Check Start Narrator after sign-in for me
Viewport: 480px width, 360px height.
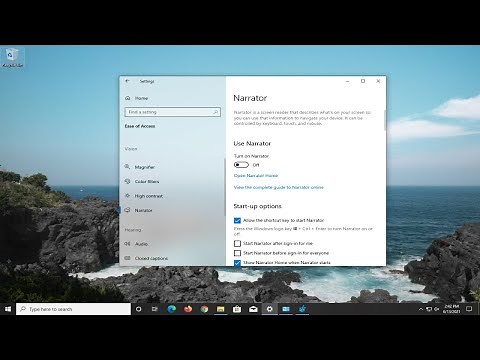point(237,244)
